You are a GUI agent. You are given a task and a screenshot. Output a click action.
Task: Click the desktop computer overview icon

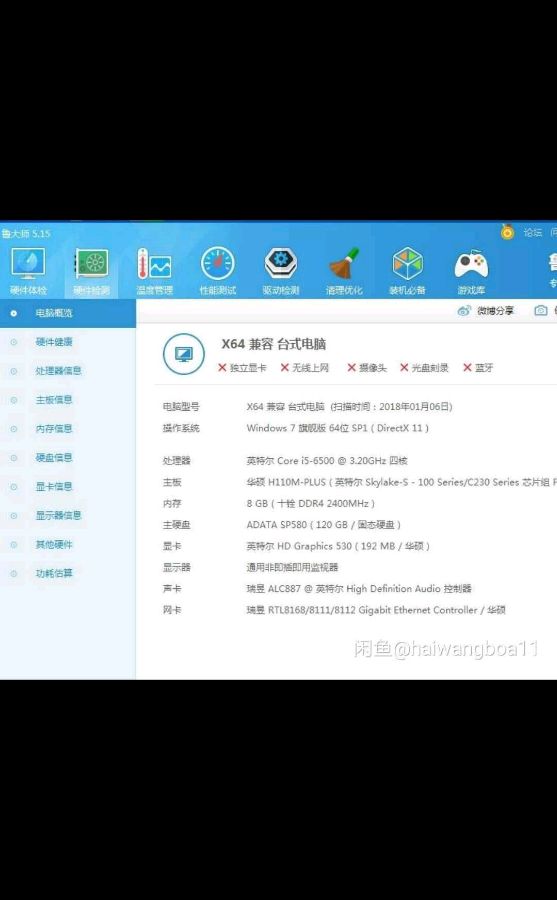[184, 354]
